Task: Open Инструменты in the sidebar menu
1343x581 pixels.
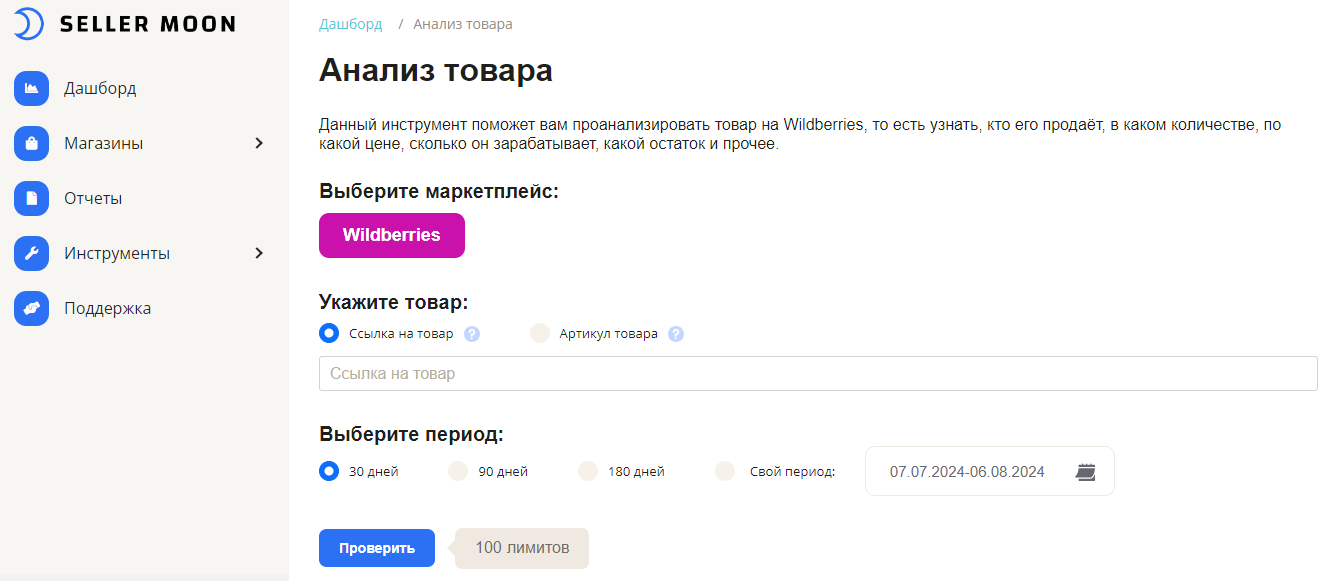Action: click(117, 253)
